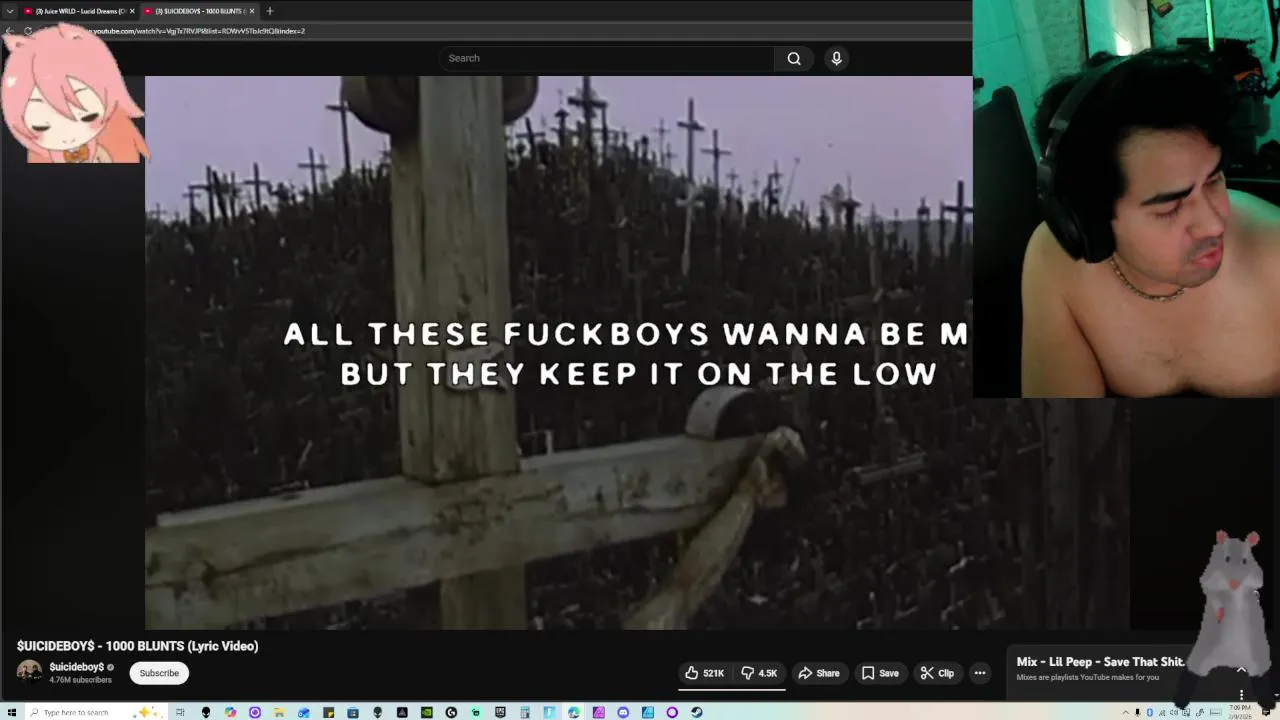The image size is (1280, 720).
Task: Save the video to a playlist
Action: [880, 673]
